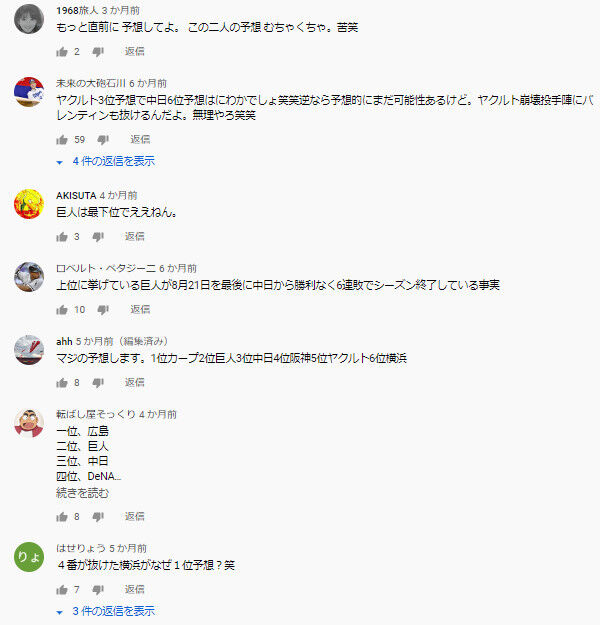Like AKISUTA's comment about 巨人

coord(62,237)
